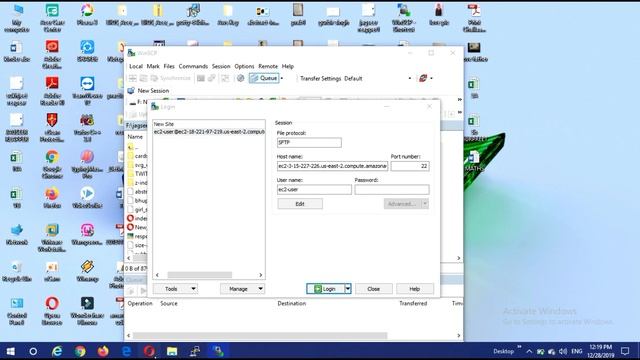
Task: Click the Help button in Login dialog
Action: click(415, 289)
